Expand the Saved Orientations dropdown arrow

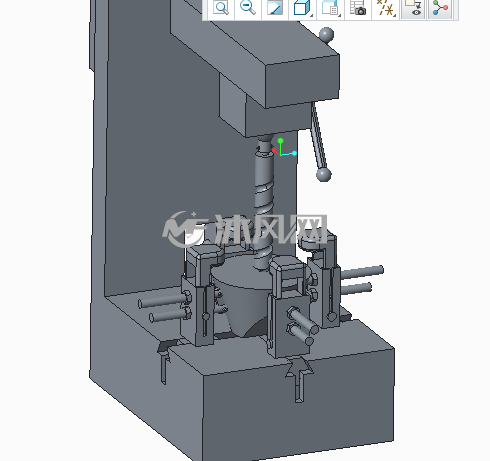[x=340, y=15]
